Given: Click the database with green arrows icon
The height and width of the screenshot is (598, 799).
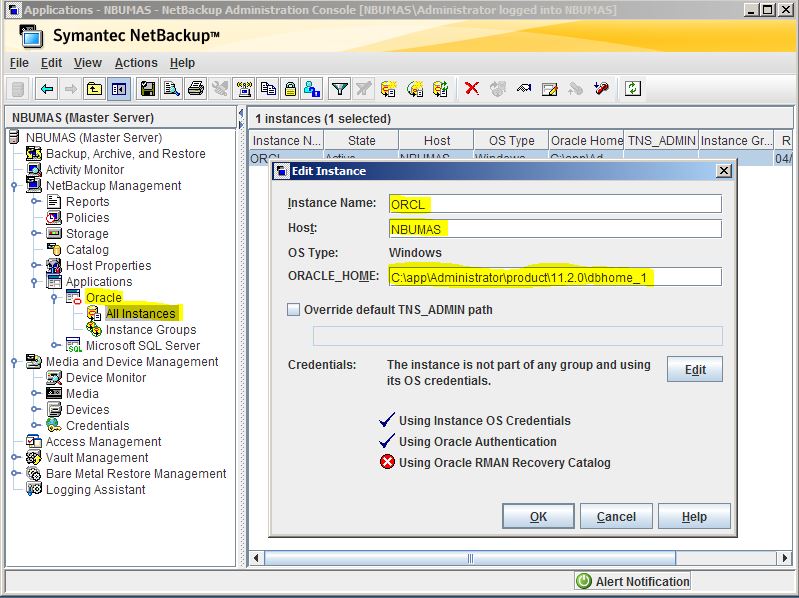Looking at the screenshot, I should pyautogui.click(x=440, y=89).
